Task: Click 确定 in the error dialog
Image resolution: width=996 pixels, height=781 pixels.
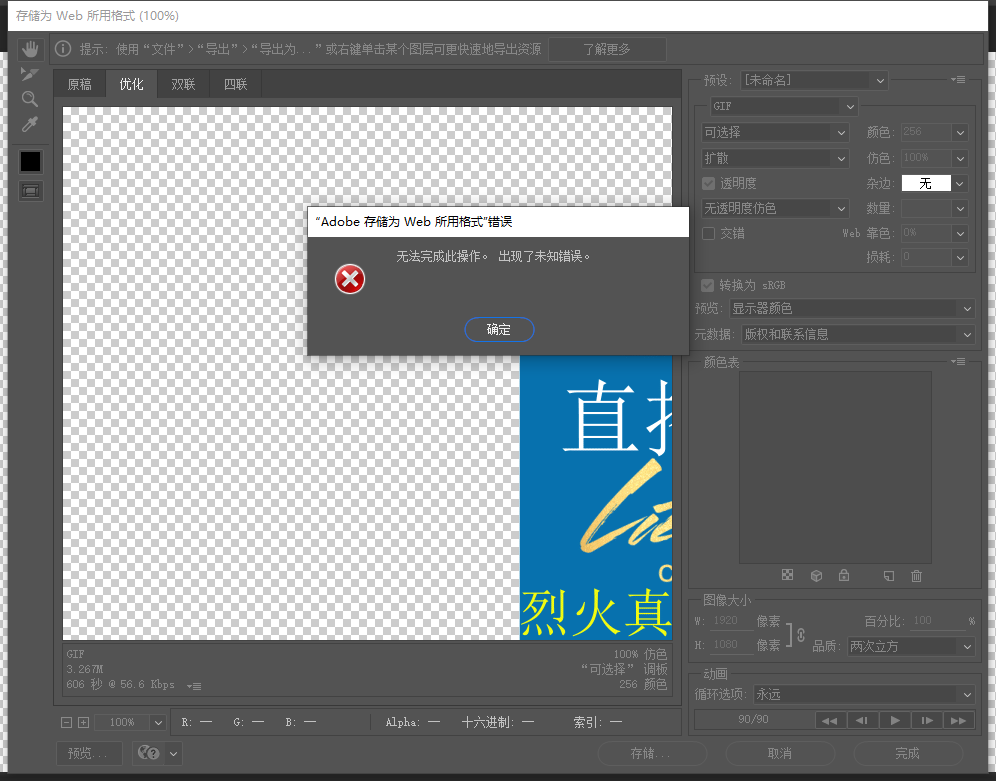Action: point(499,329)
